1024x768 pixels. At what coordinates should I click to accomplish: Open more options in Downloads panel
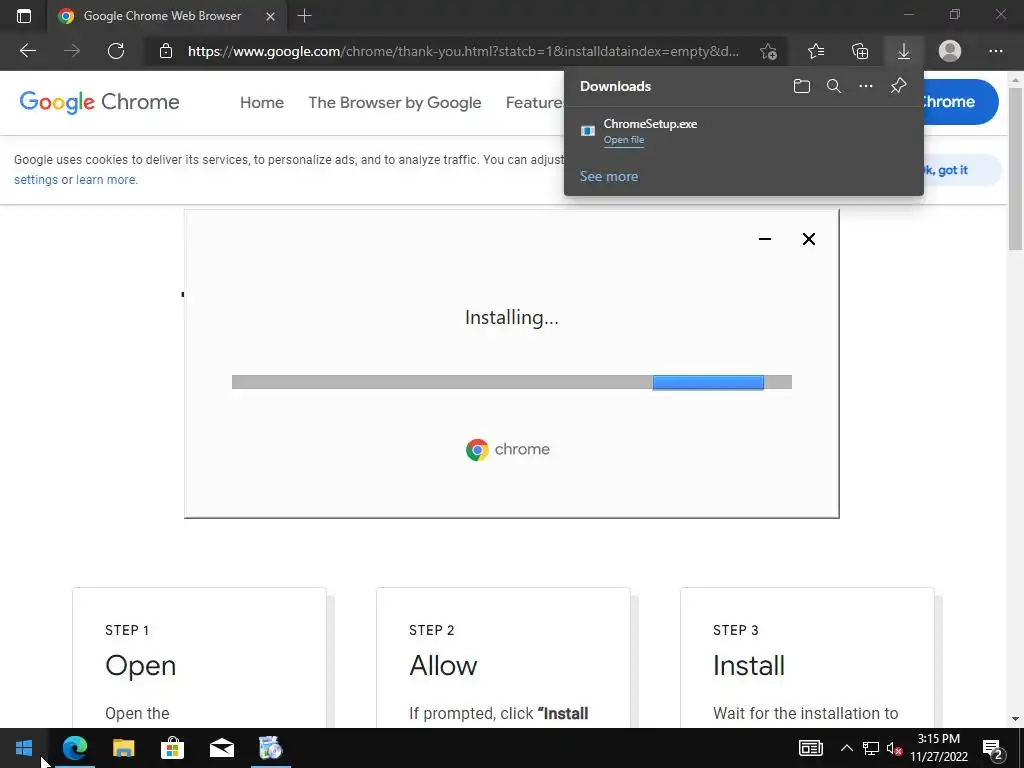click(x=866, y=86)
